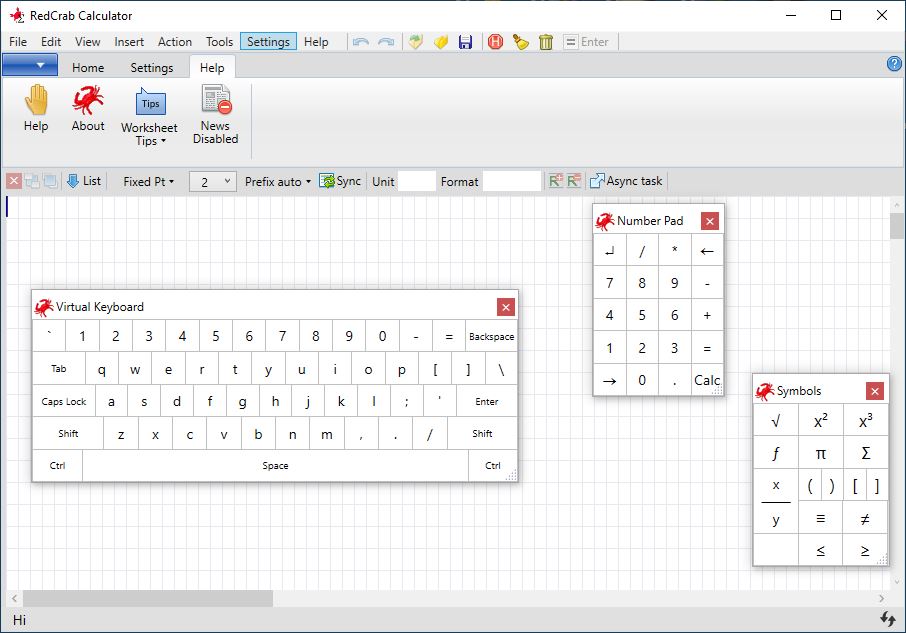Click the 7 key on the Number Pad

click(x=610, y=283)
